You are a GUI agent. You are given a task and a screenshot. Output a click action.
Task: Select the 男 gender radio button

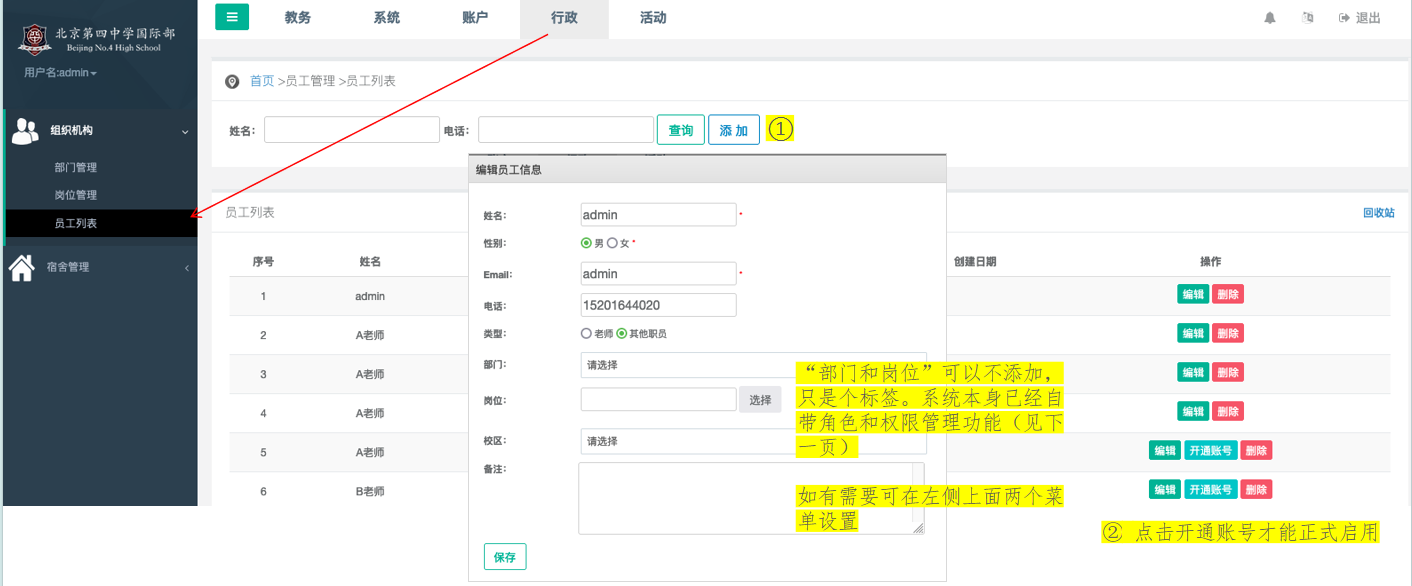click(x=586, y=243)
